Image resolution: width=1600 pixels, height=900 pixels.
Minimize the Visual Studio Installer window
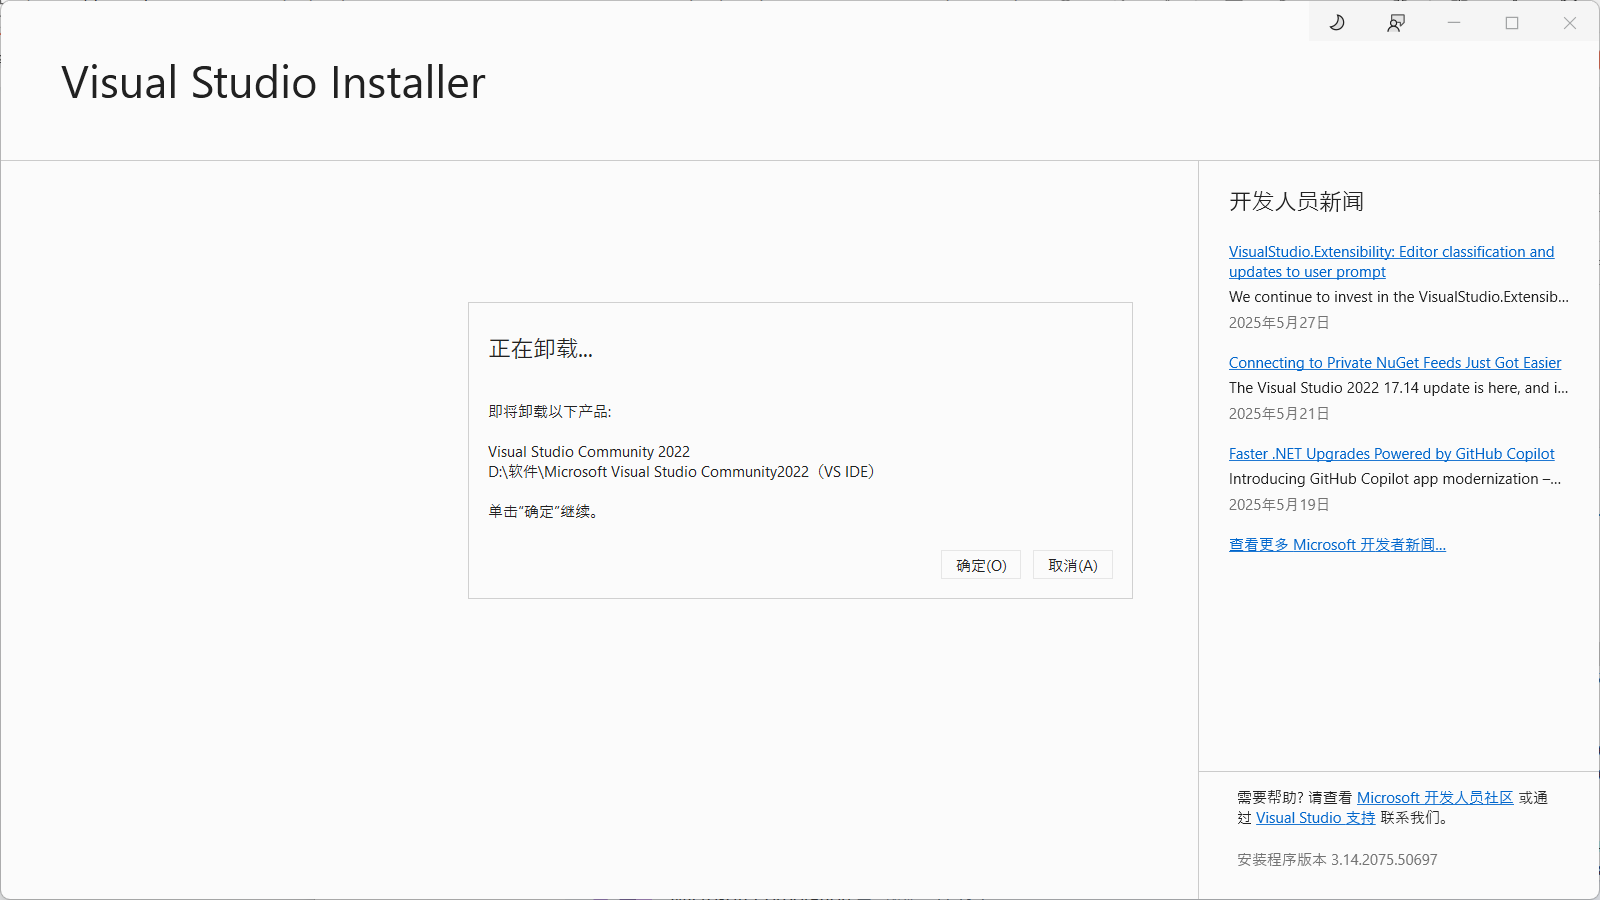pyautogui.click(x=1454, y=22)
